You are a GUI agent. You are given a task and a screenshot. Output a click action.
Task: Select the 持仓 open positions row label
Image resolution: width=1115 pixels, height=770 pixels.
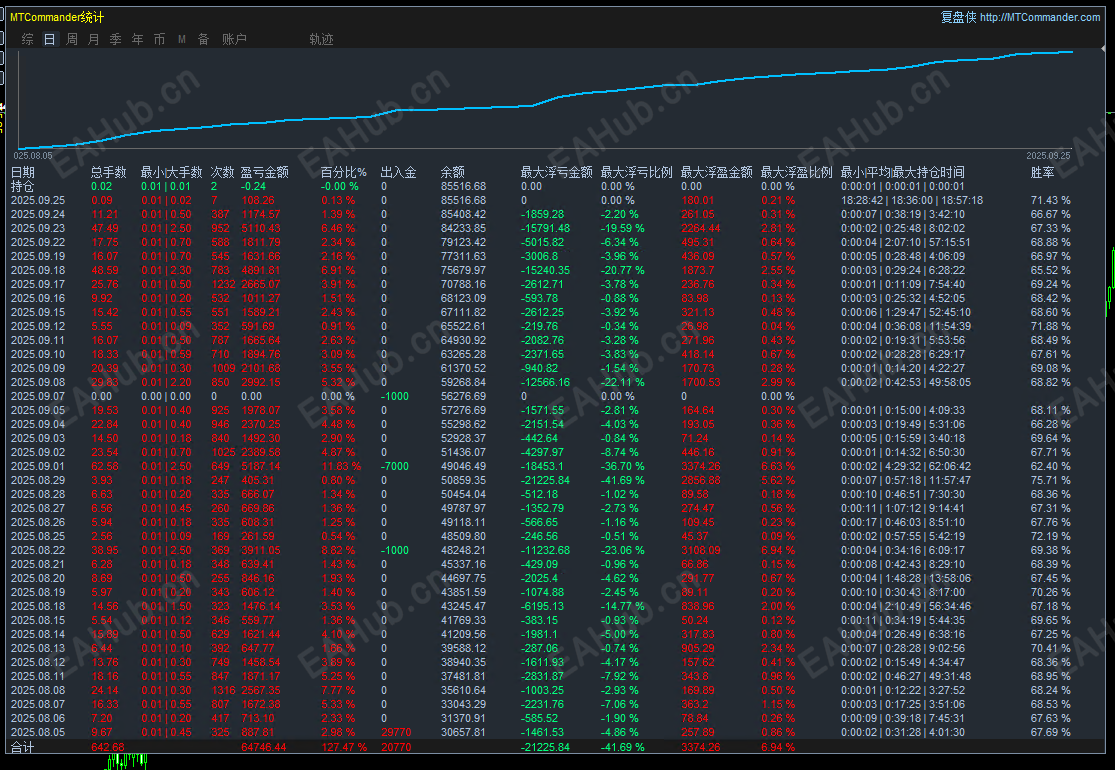23,186
